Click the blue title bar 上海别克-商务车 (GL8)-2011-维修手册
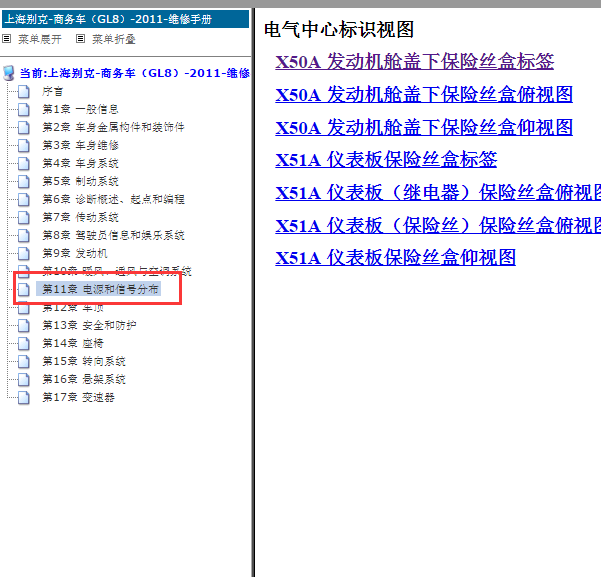 click(x=125, y=19)
